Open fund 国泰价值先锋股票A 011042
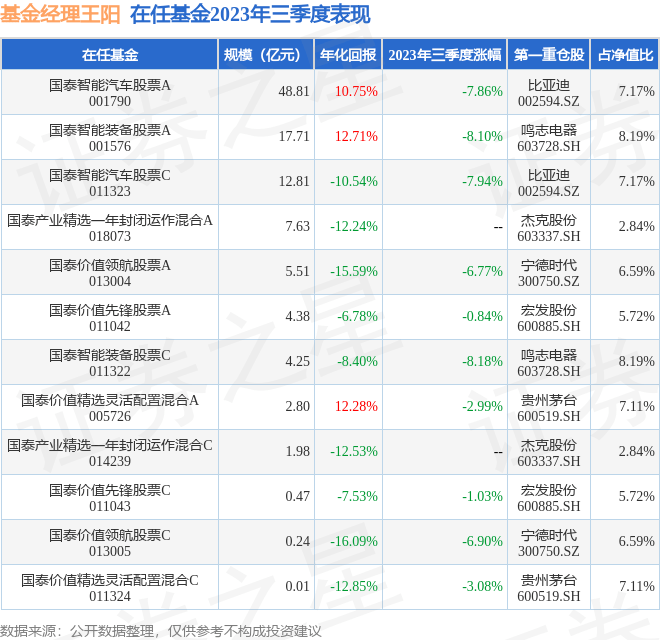This screenshot has width=660, height=640. (x=110, y=317)
